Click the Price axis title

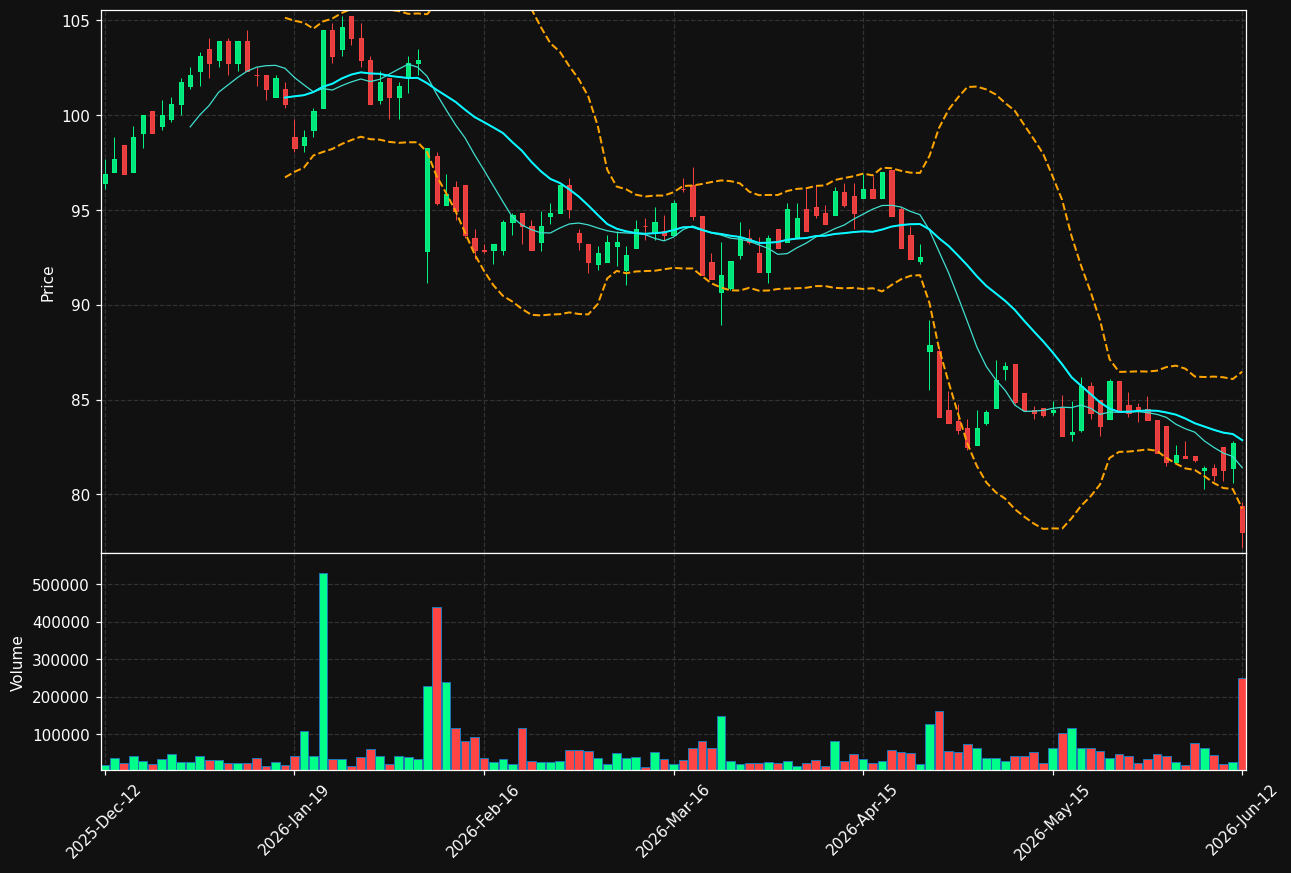[x=48, y=283]
